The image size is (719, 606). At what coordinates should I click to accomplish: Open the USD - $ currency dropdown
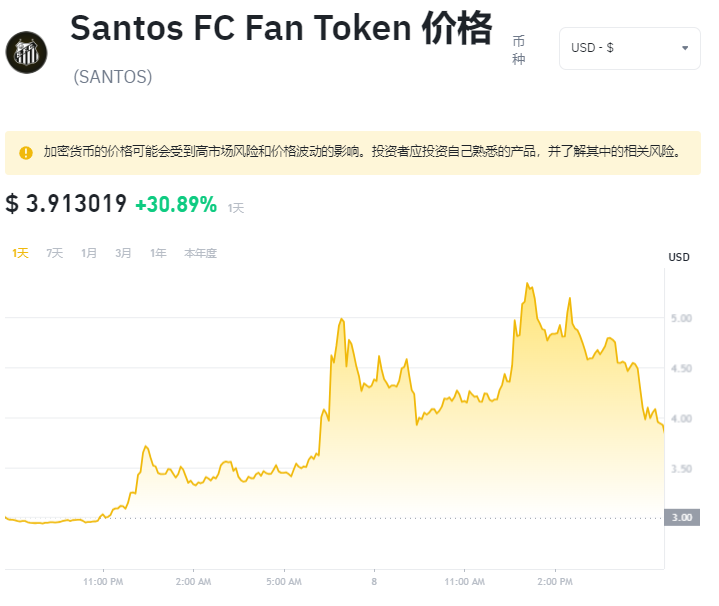630,48
